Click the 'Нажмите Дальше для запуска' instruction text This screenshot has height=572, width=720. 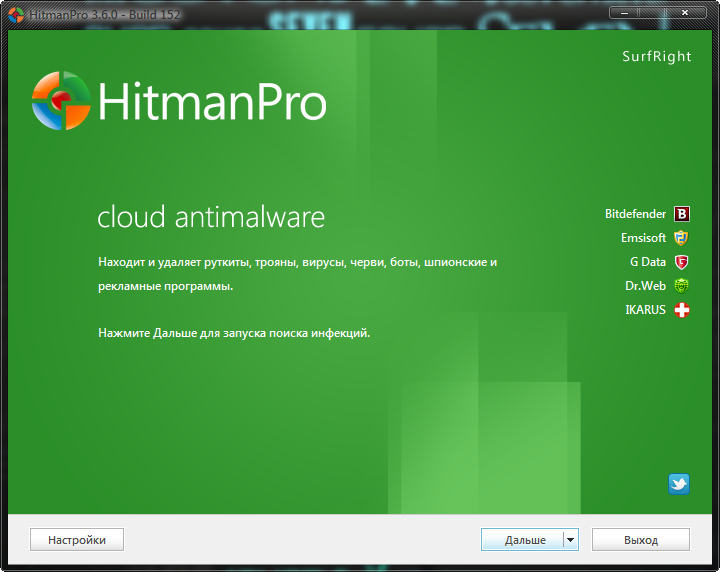click(x=234, y=333)
